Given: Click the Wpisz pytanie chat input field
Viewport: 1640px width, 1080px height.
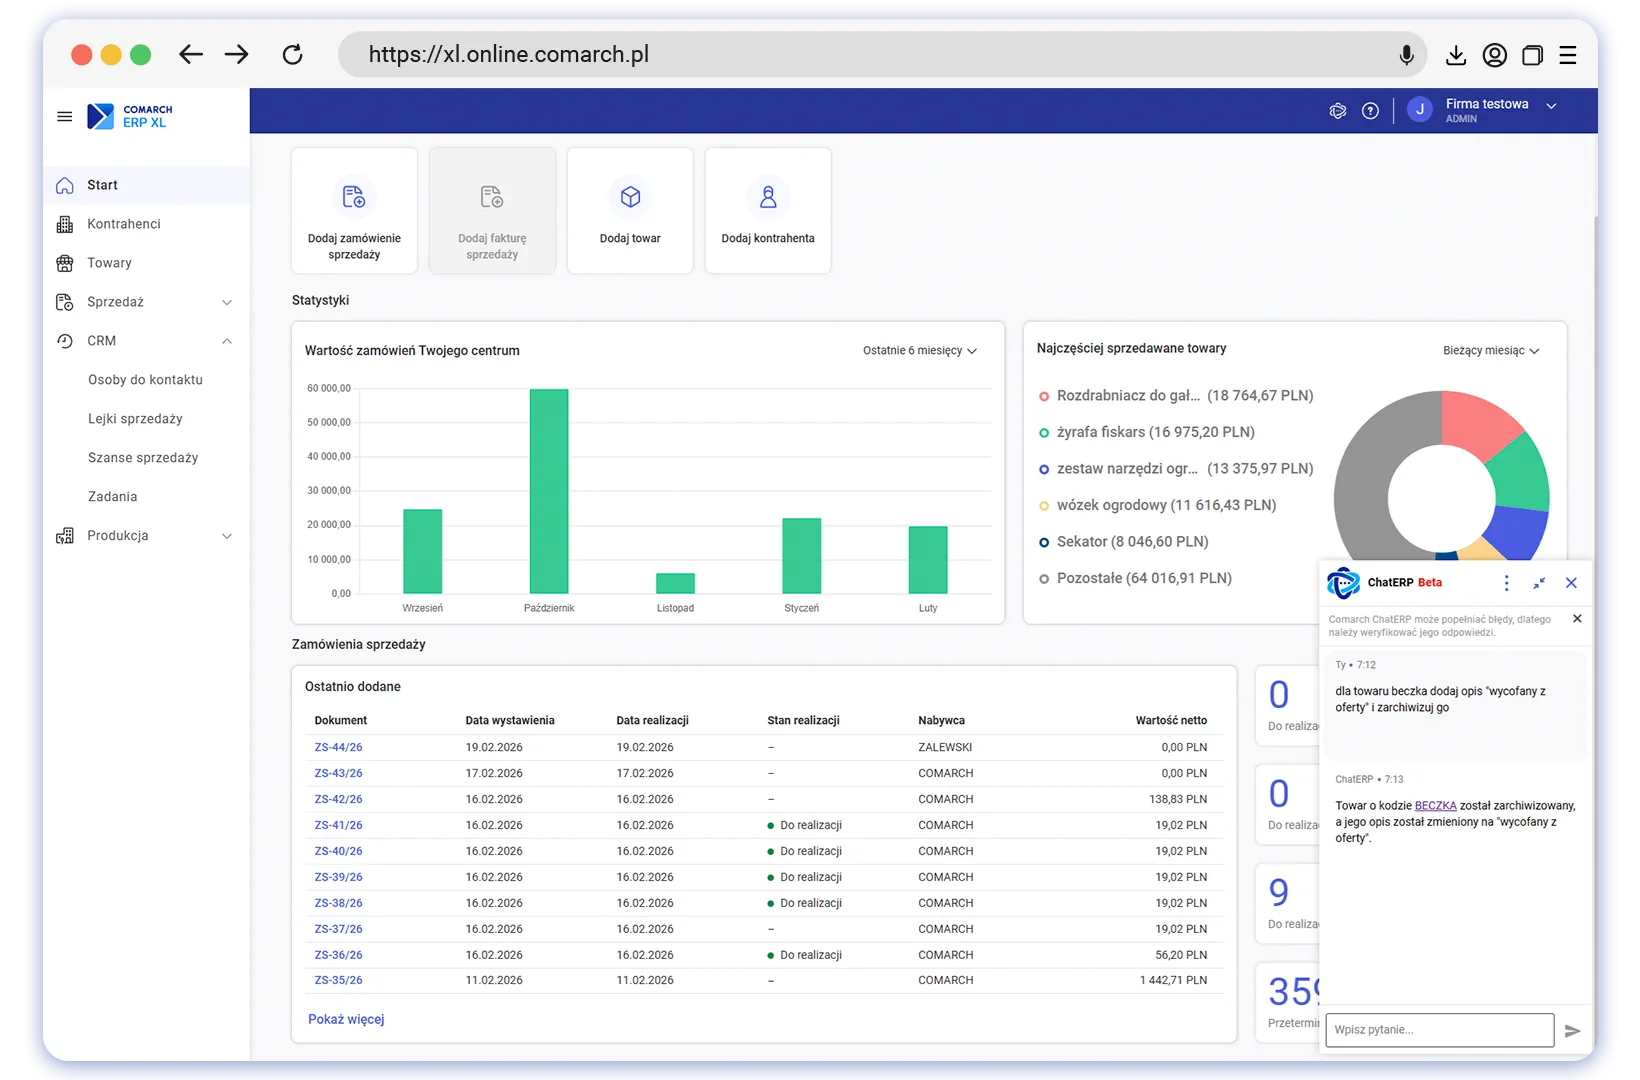Looking at the screenshot, I should pos(1439,1030).
